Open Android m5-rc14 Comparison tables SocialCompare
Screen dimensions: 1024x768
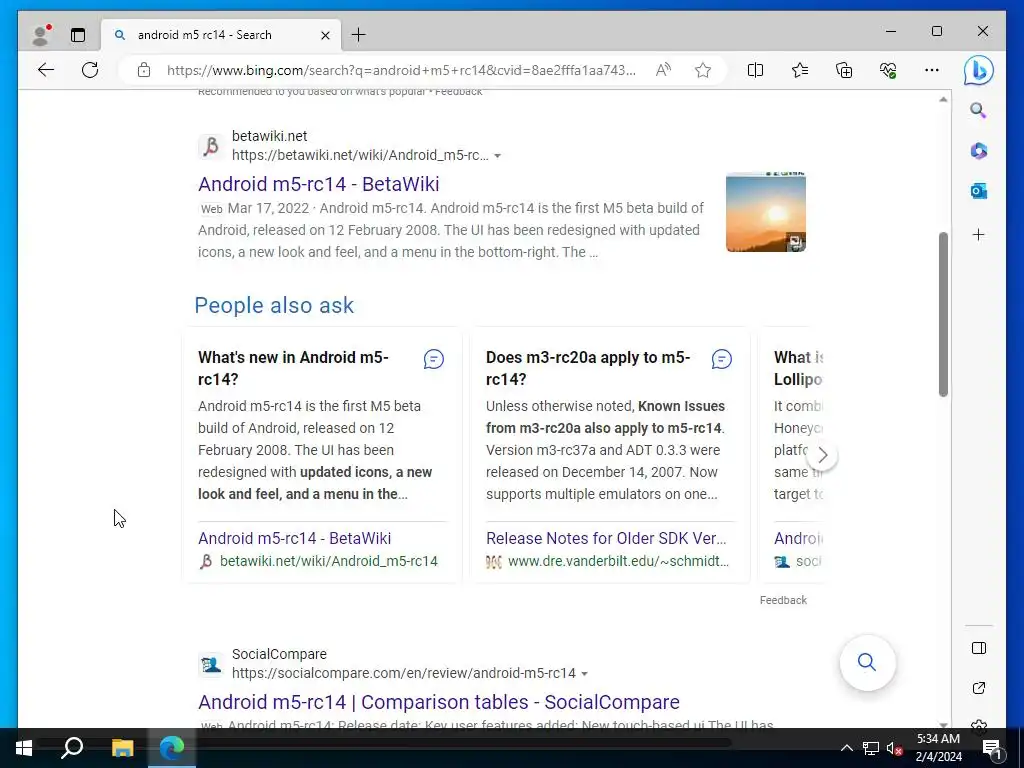pos(439,702)
